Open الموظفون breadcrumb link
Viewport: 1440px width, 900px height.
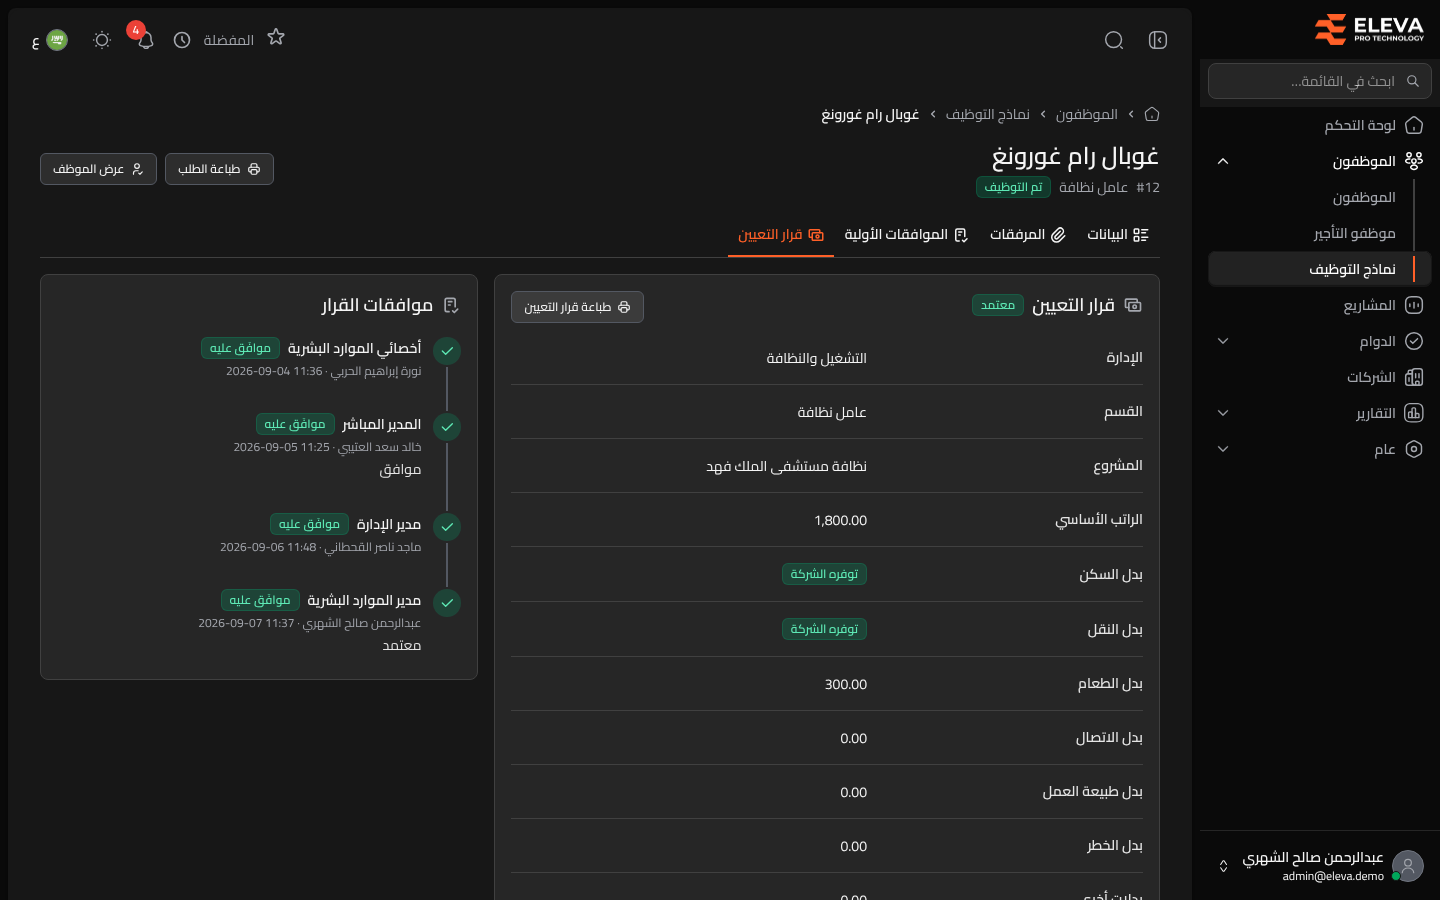pyautogui.click(x=1087, y=114)
